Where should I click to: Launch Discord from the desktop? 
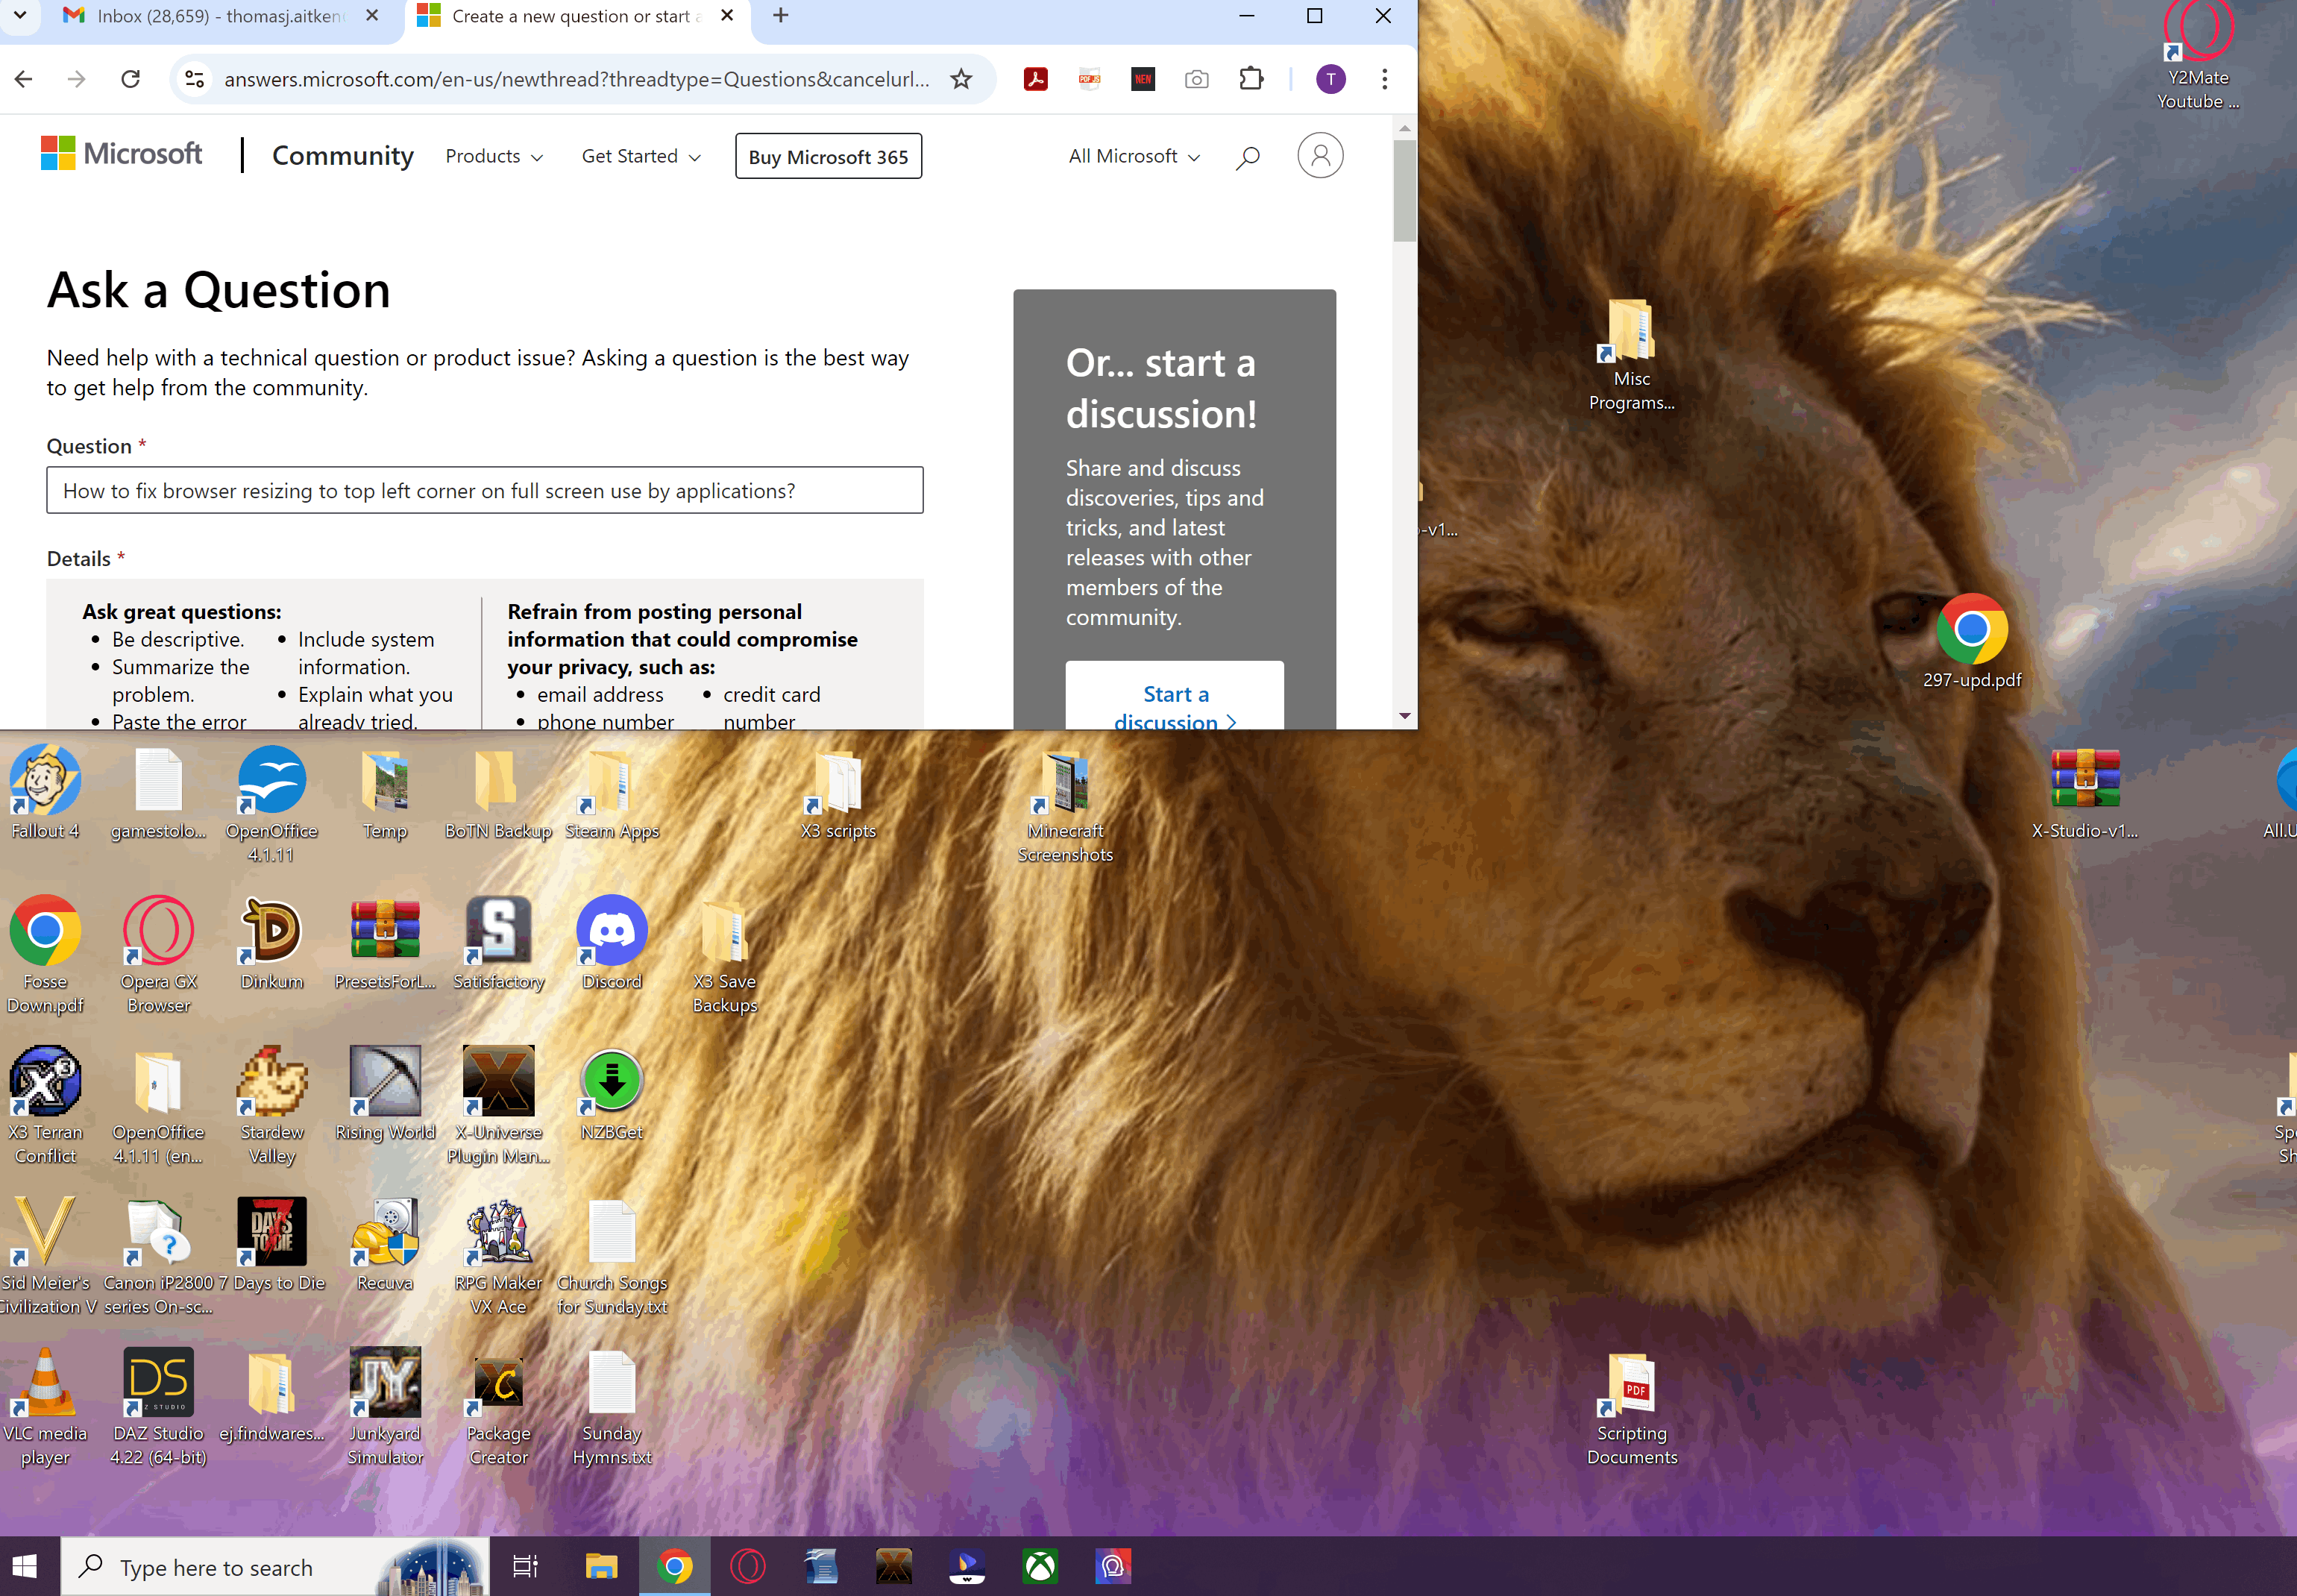coord(611,930)
